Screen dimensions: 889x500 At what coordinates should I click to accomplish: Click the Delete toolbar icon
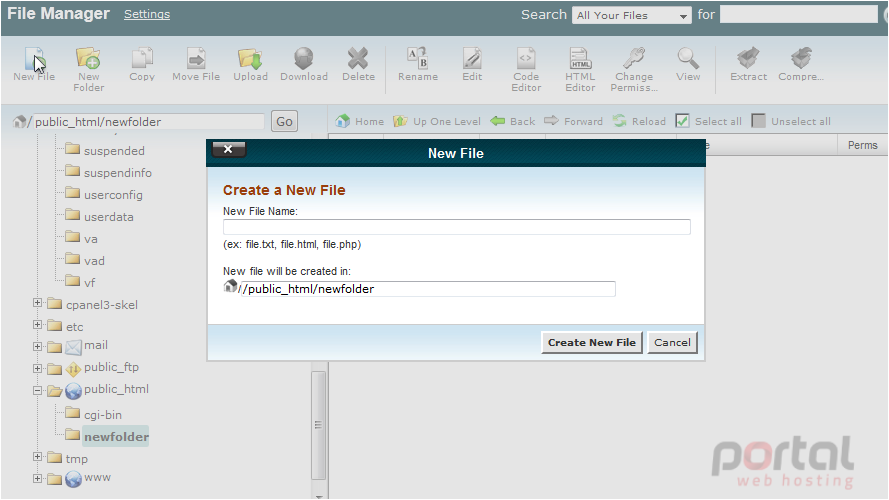[358, 58]
